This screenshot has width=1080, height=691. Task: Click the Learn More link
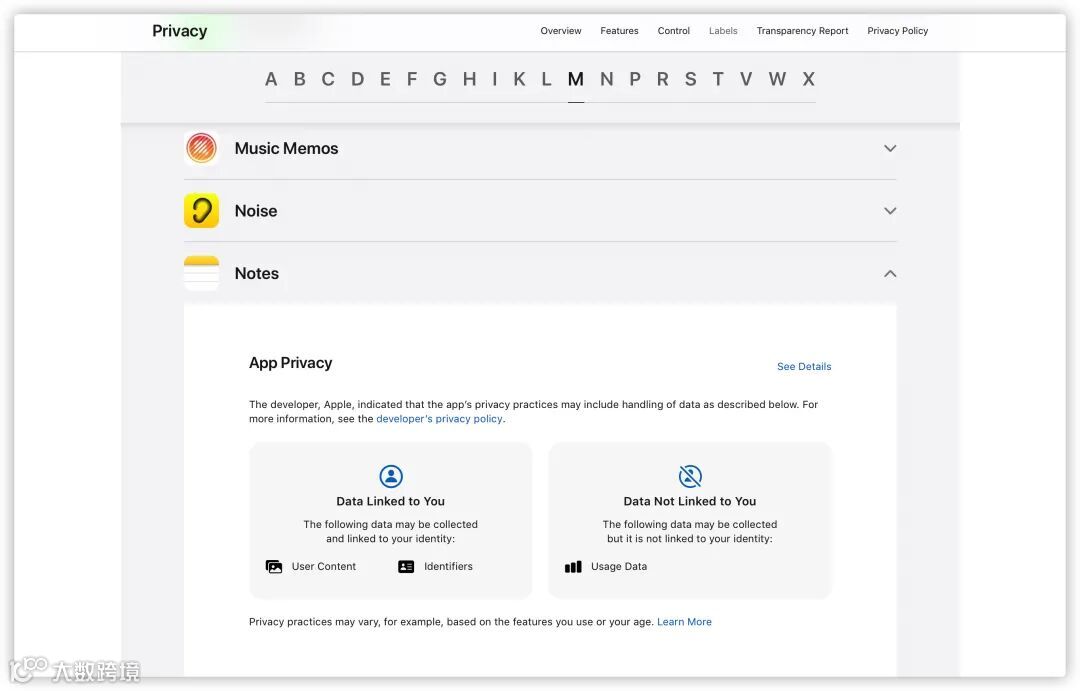pos(684,621)
